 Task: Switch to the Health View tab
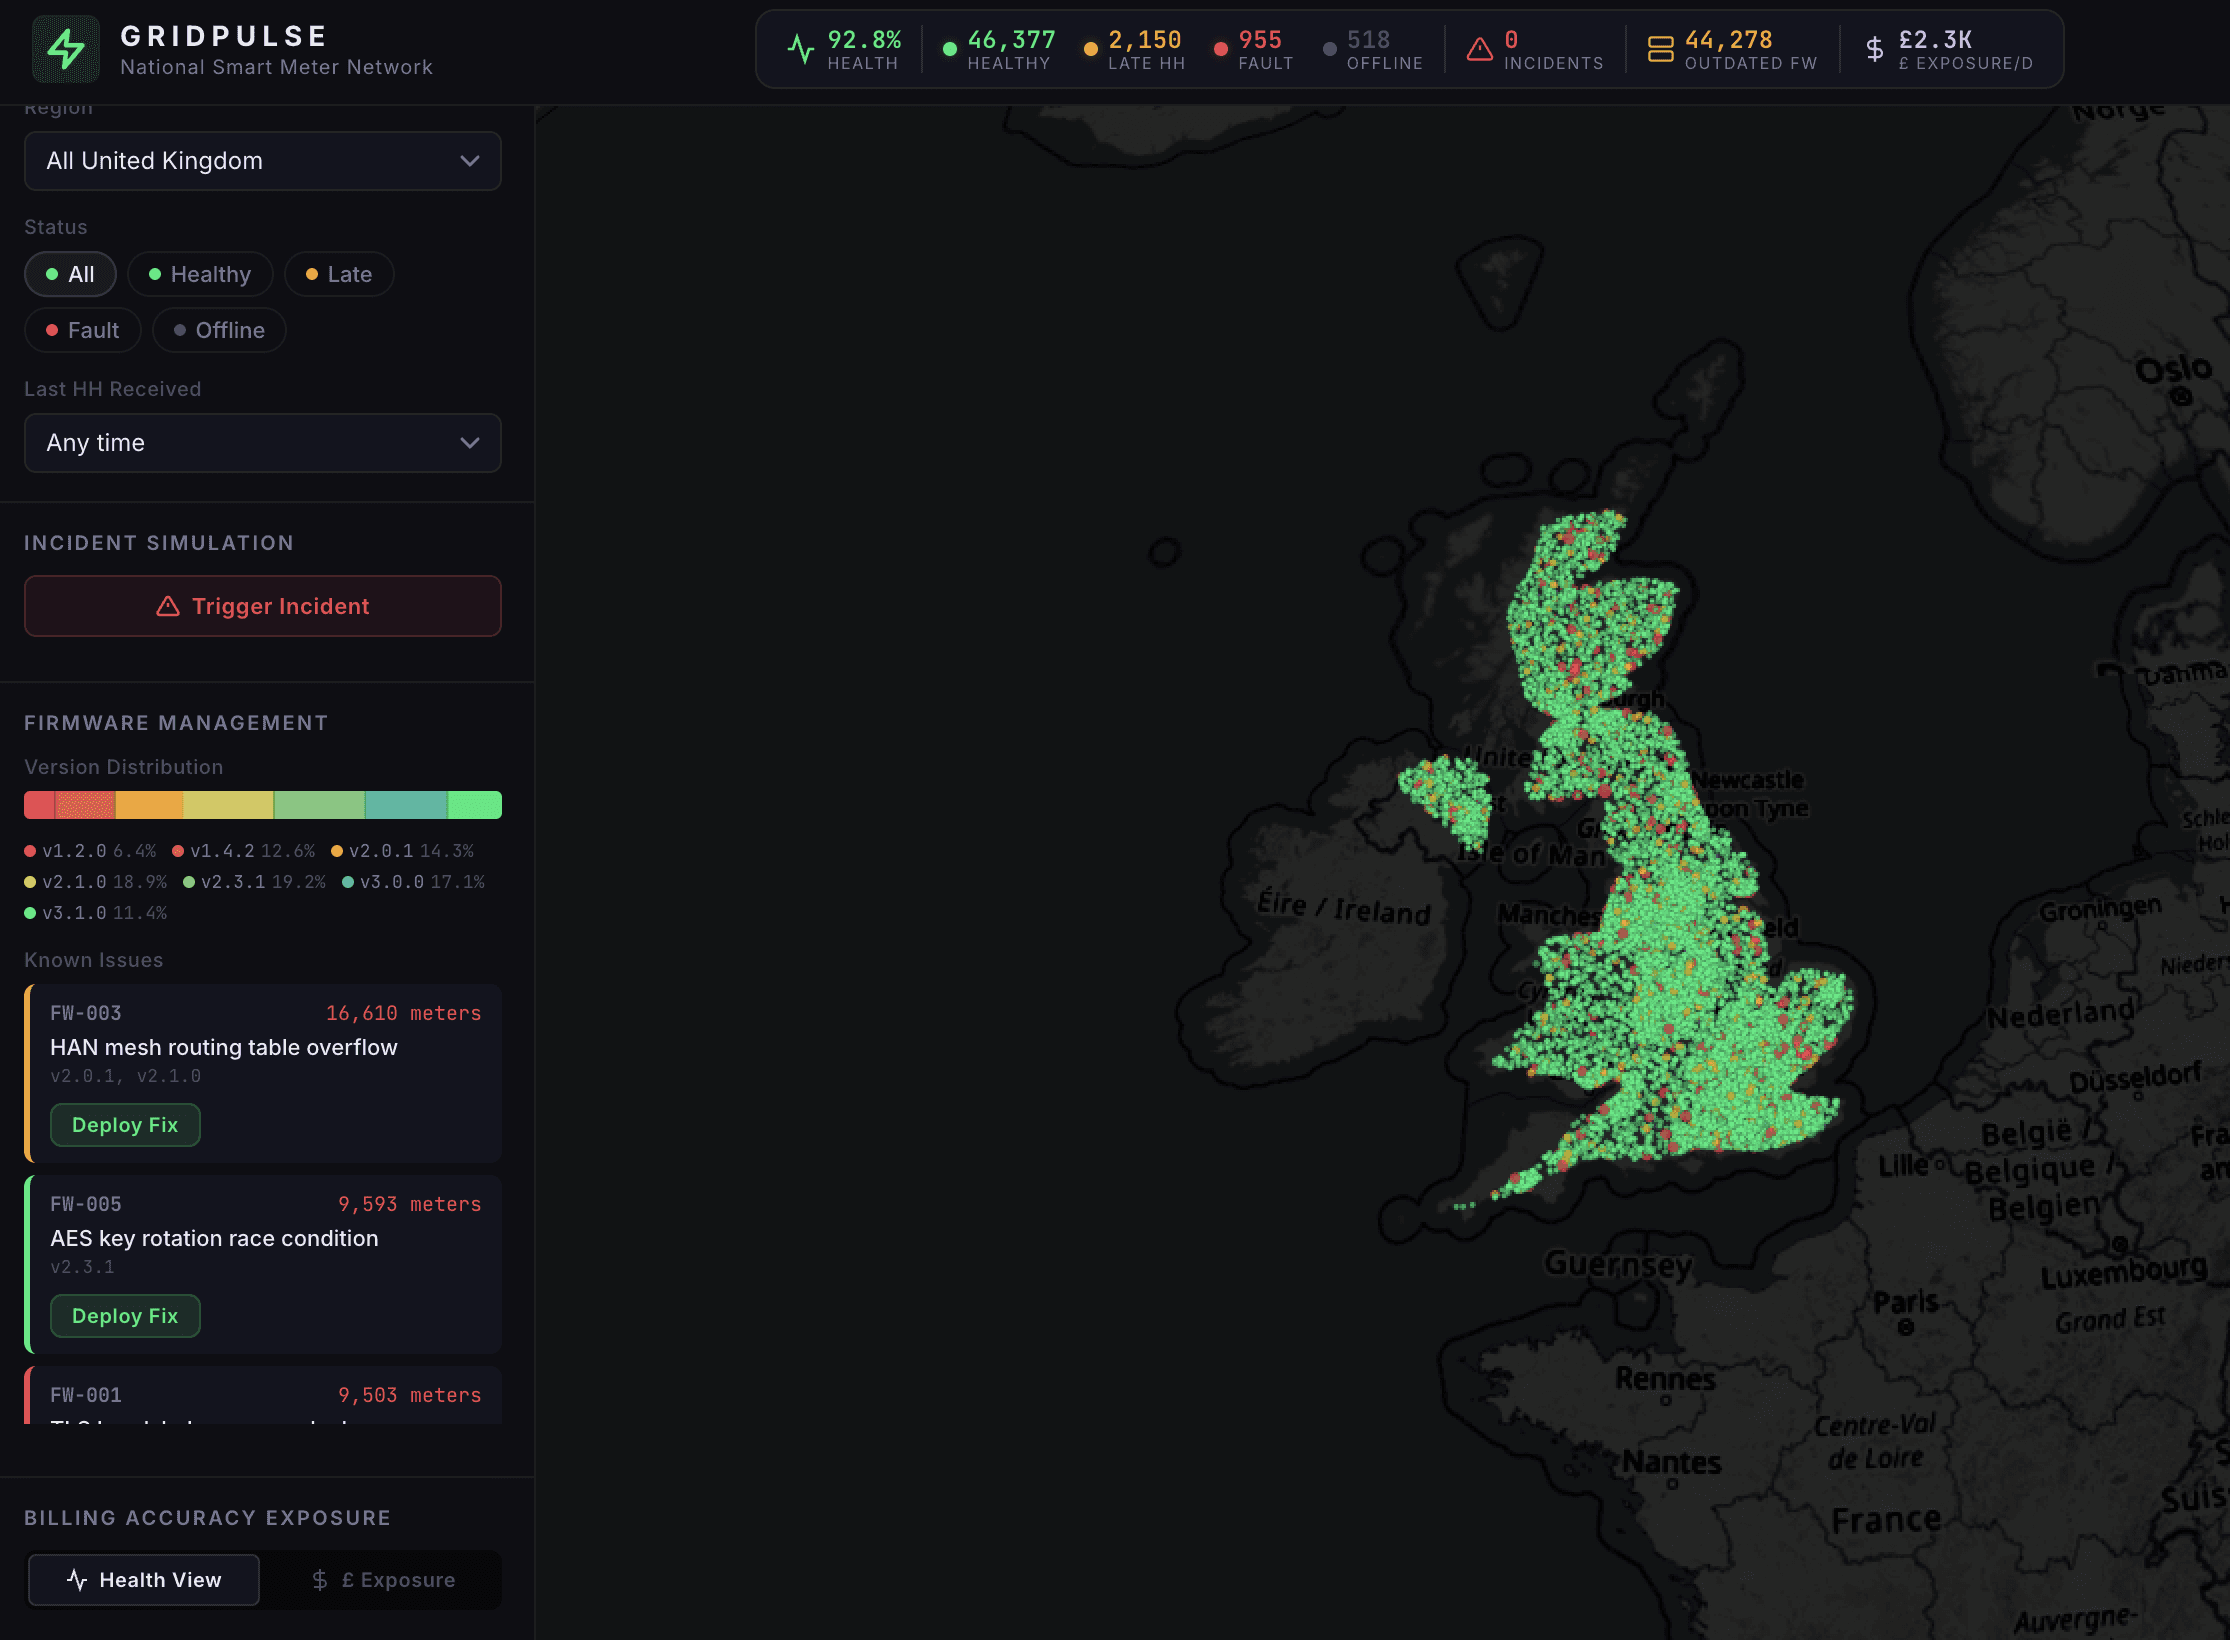(x=144, y=1580)
